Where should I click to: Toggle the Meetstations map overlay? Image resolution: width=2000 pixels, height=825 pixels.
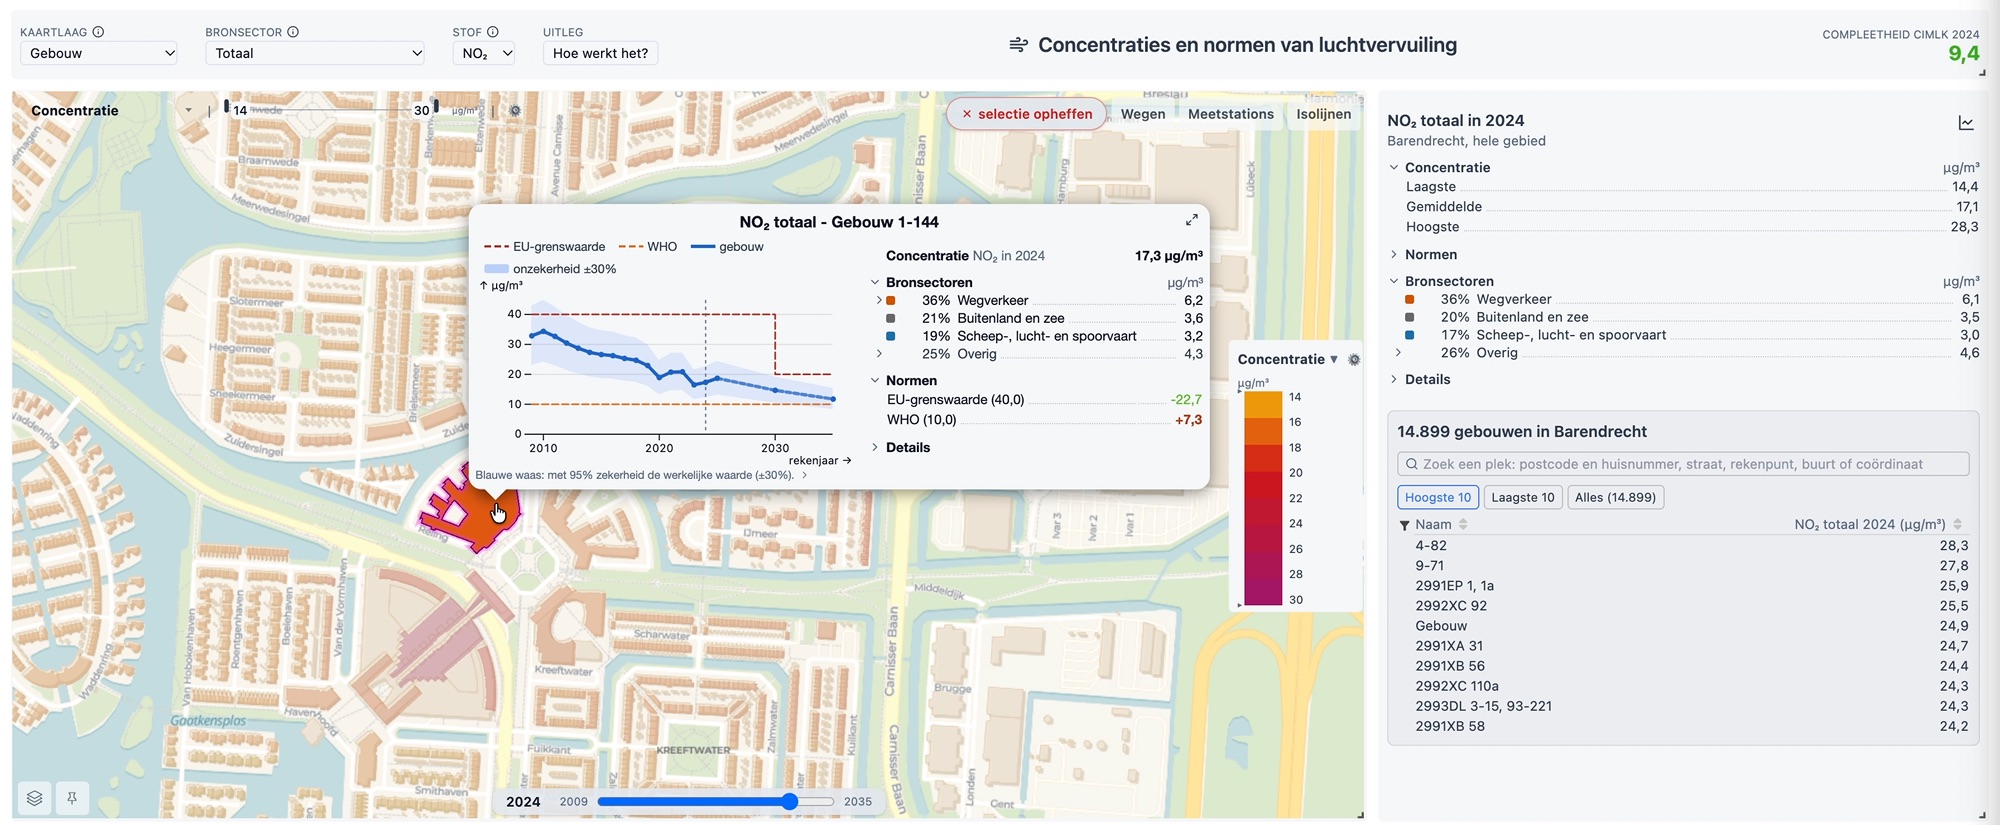(x=1230, y=114)
